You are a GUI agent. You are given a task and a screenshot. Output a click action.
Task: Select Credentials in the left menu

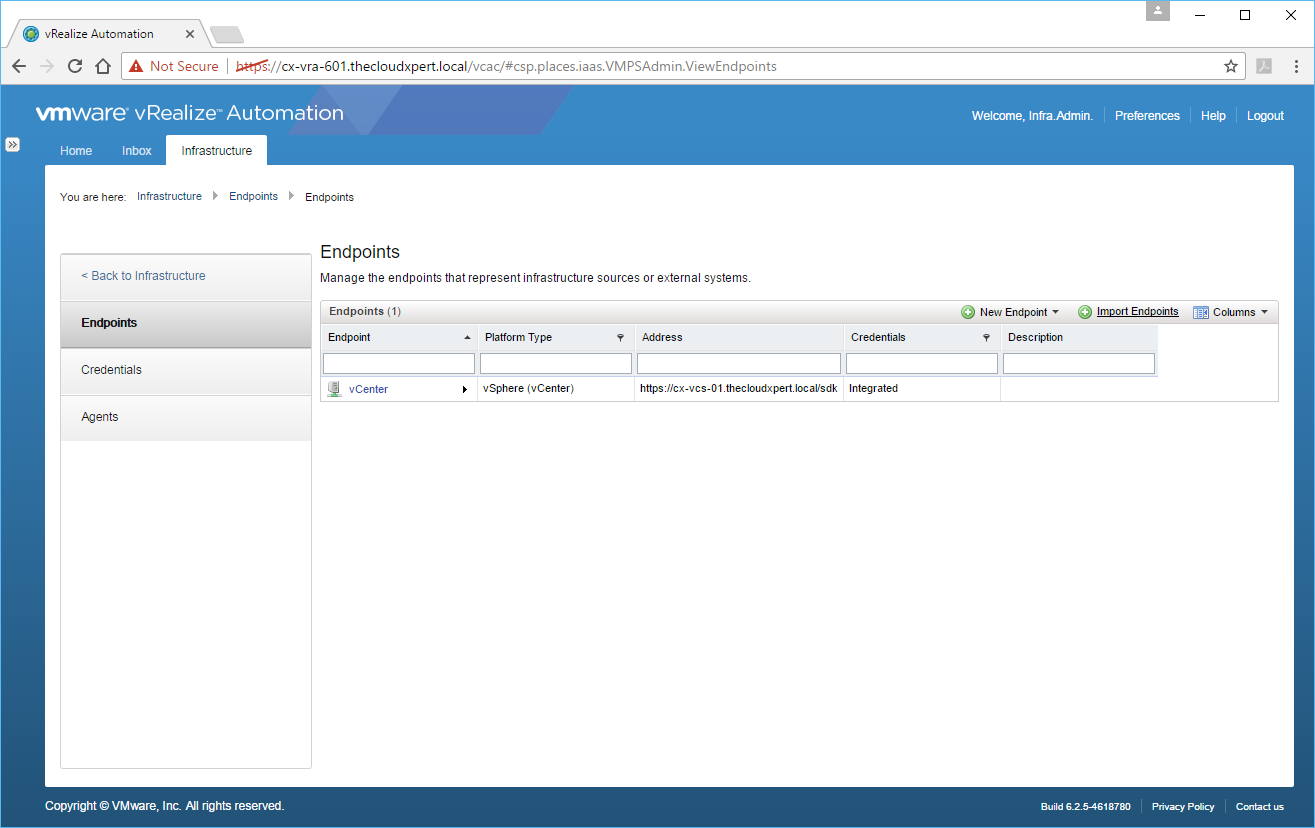[111, 370]
